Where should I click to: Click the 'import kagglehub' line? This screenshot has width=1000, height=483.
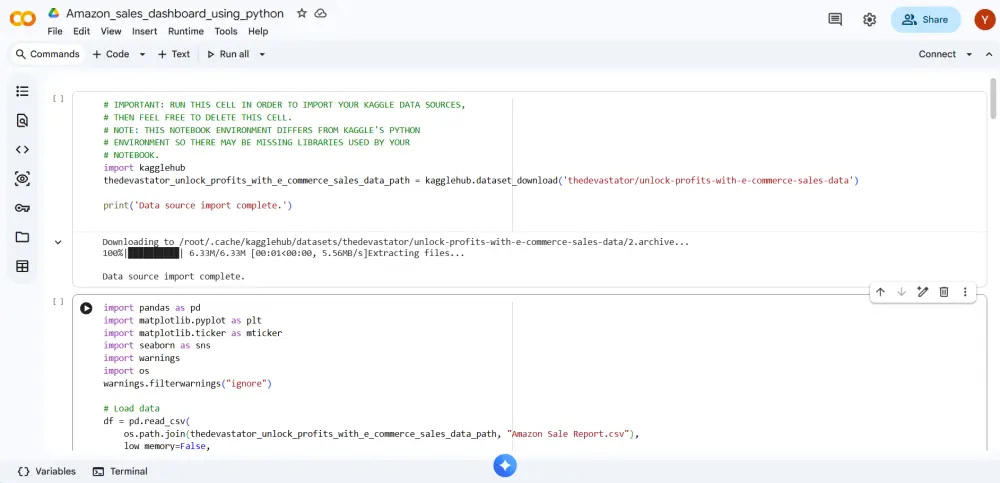[x=144, y=168]
